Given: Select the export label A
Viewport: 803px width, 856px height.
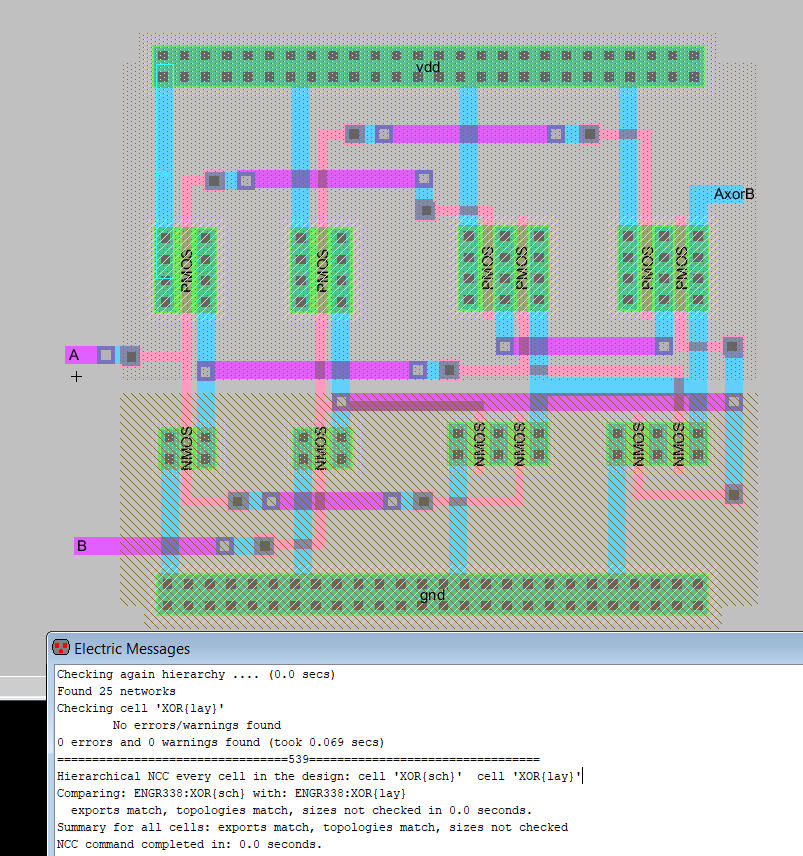Looking at the screenshot, I should pyautogui.click(x=73, y=355).
